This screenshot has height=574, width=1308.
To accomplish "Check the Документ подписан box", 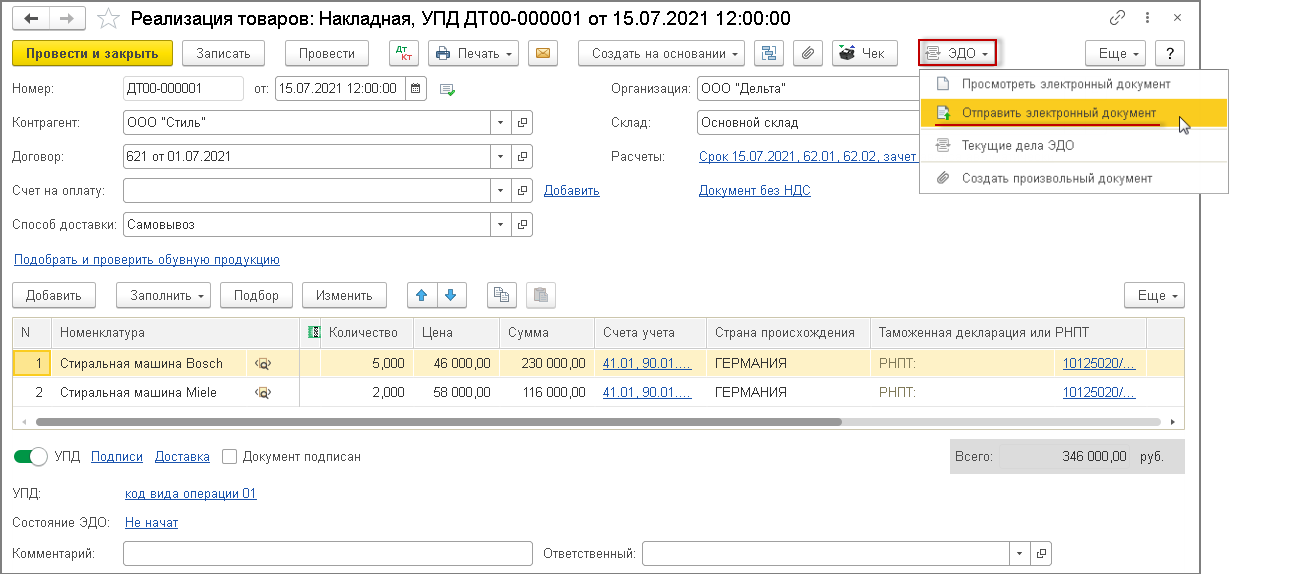I will (229, 456).
